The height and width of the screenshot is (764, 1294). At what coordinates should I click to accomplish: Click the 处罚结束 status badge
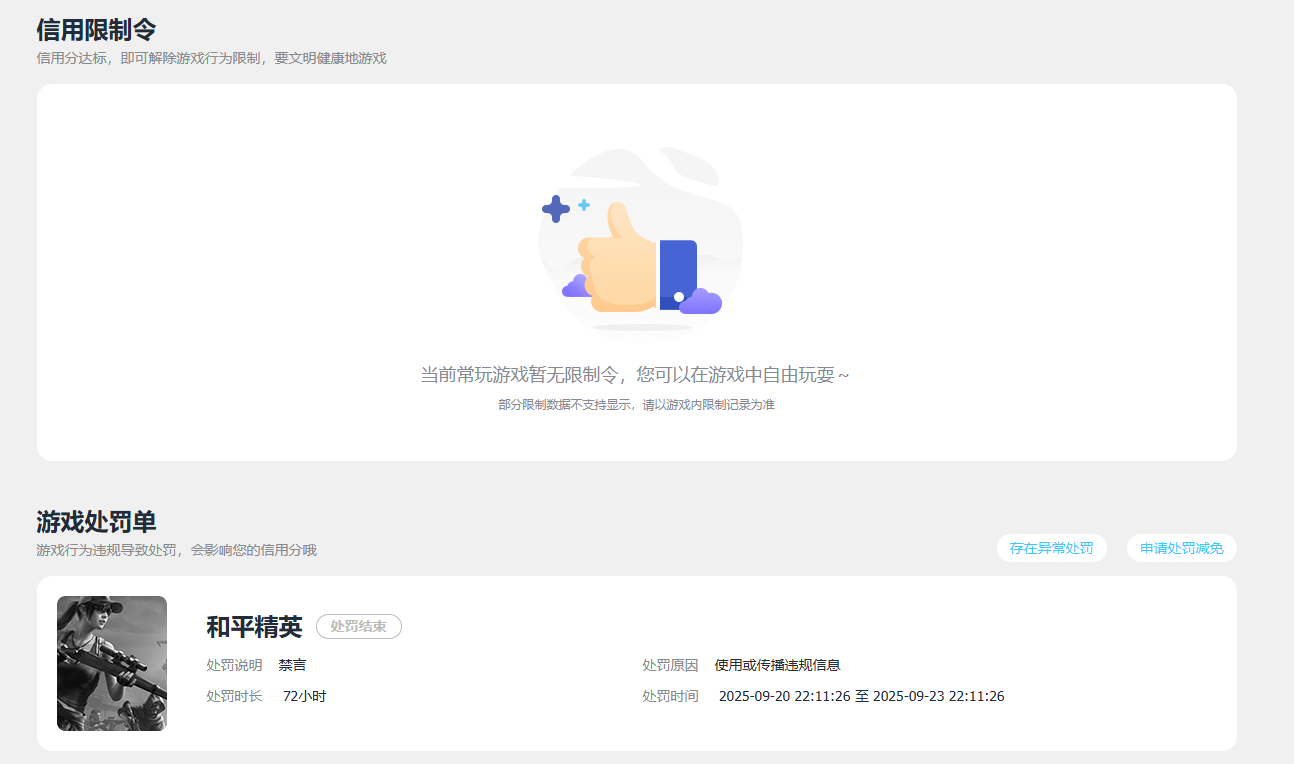(359, 626)
